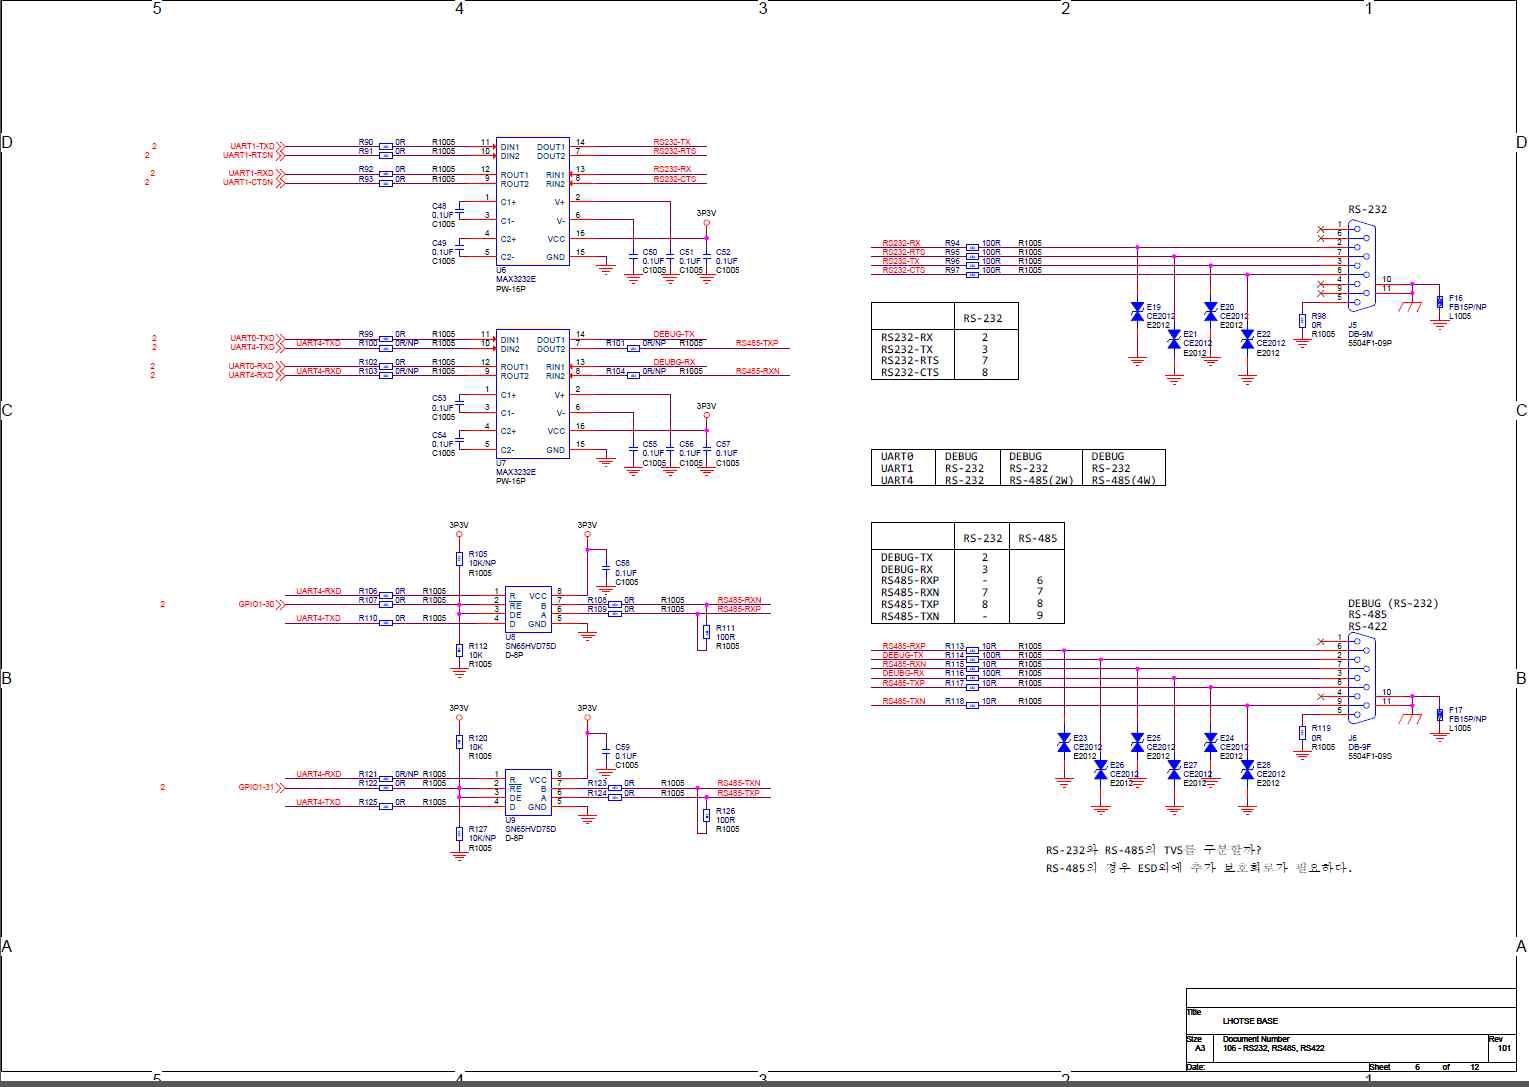The image size is (1529, 1087).
Task: Select capacitor C58 symbol
Action: tap(605, 569)
